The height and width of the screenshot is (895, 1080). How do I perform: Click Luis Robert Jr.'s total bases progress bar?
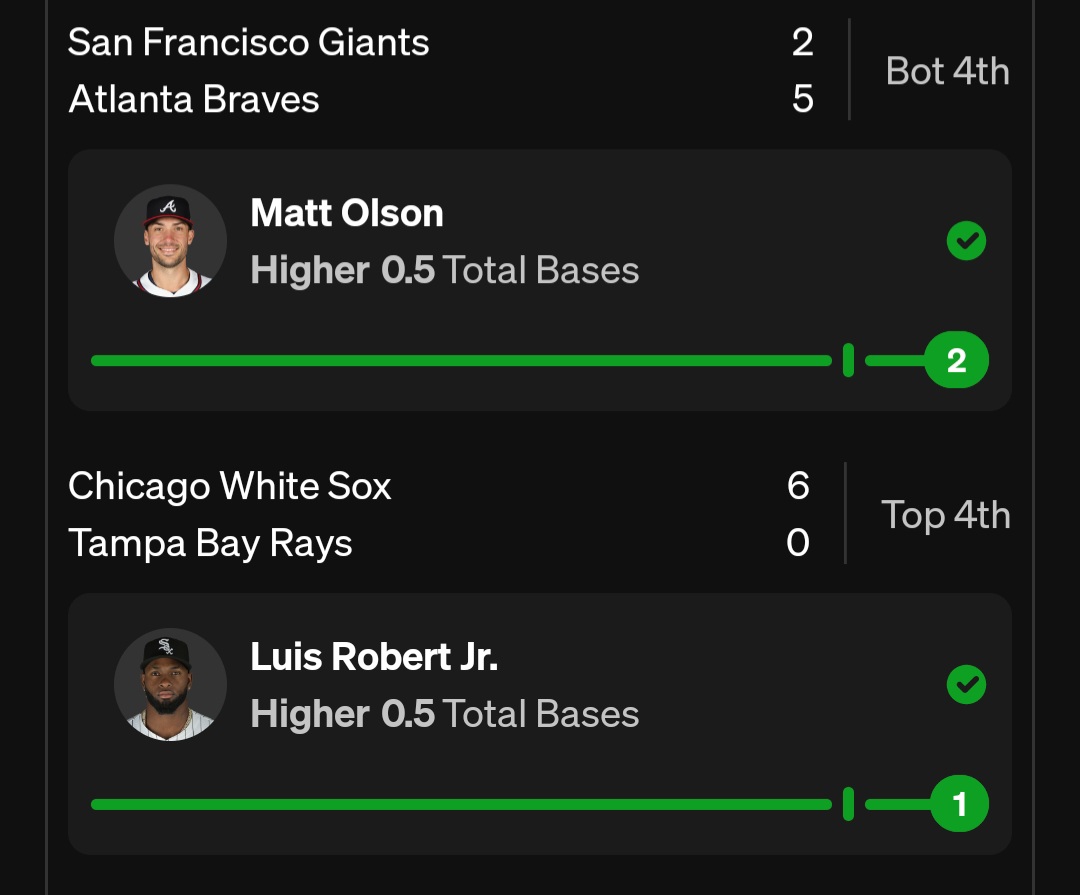pos(460,804)
